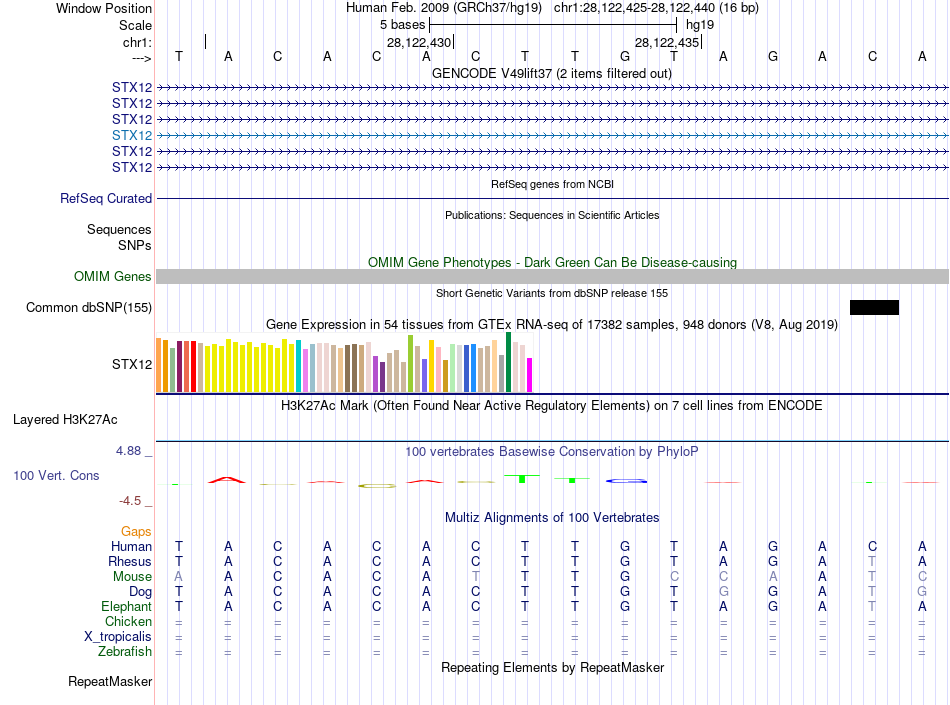This screenshot has width=950, height=705.
Task: Click the Gaps row label
Action: 136,531
